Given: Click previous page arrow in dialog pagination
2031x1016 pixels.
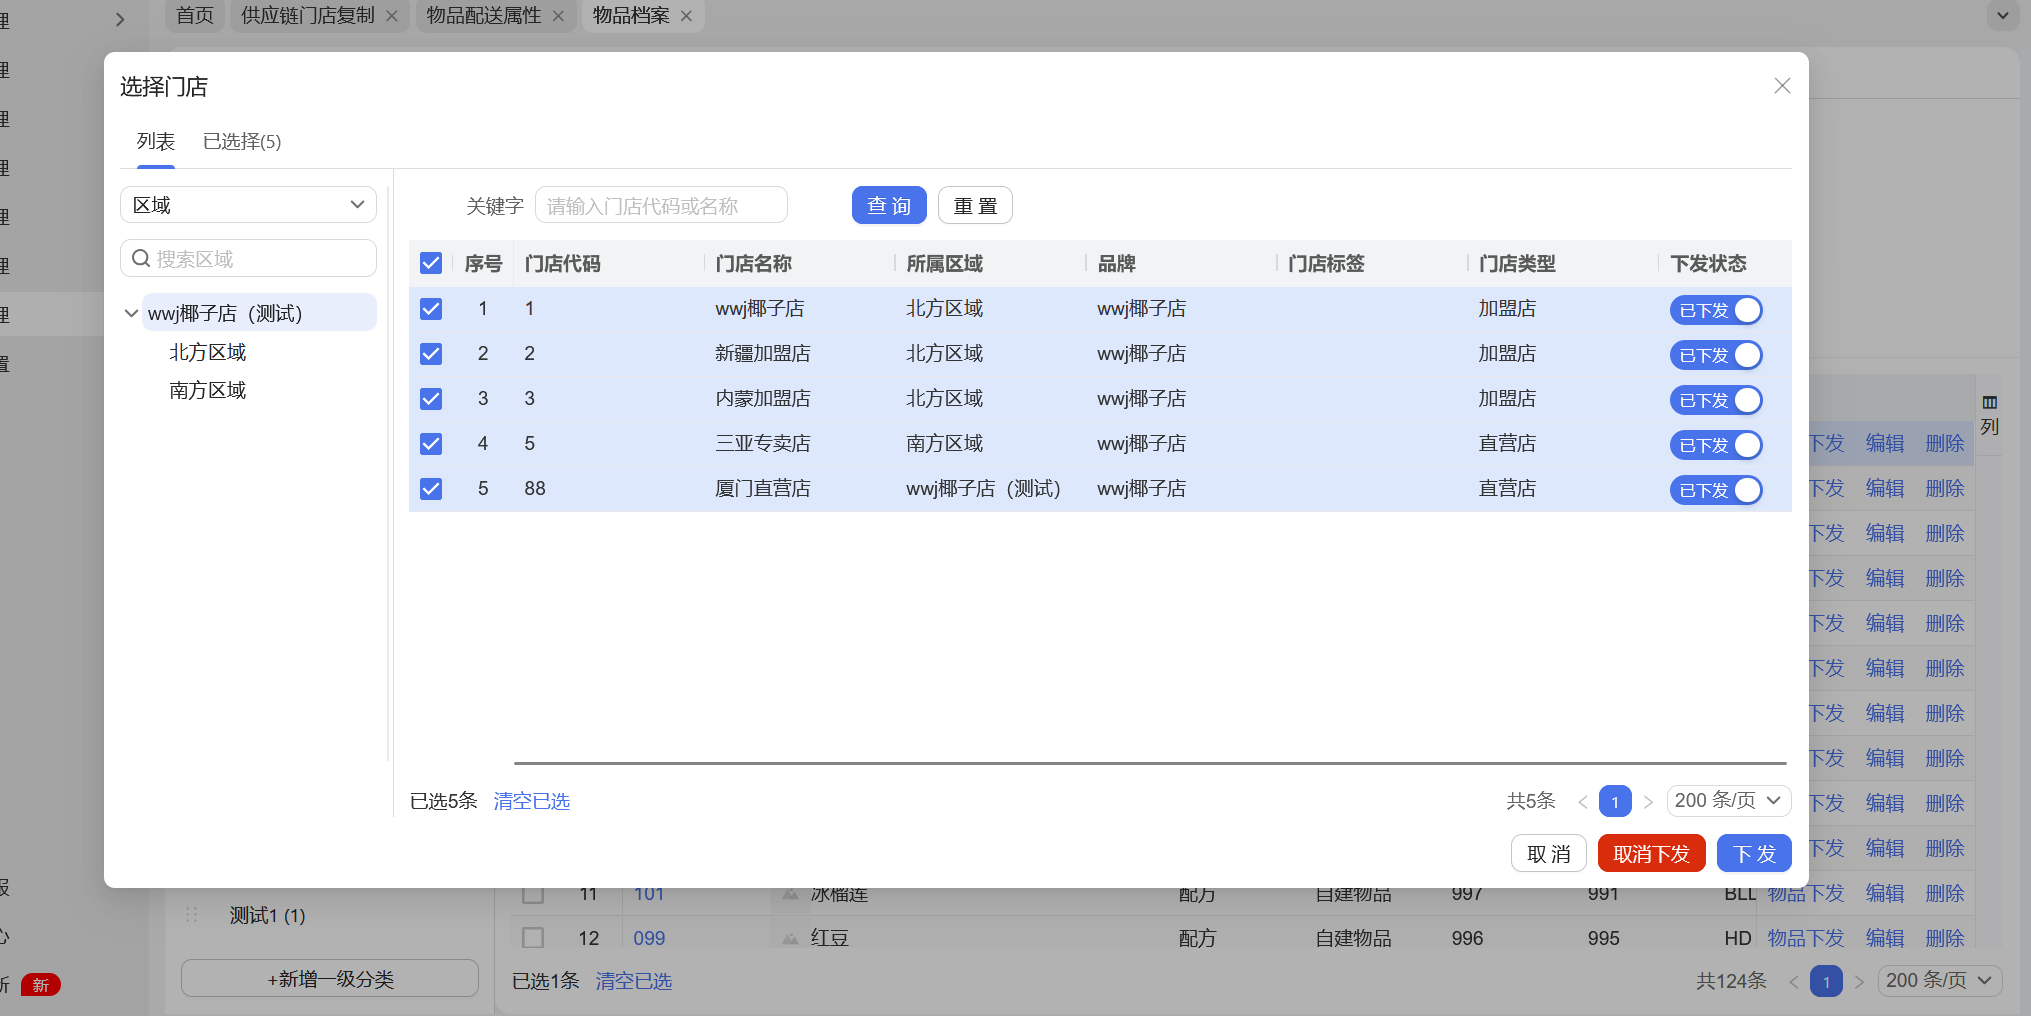Looking at the screenshot, I should coord(1582,802).
